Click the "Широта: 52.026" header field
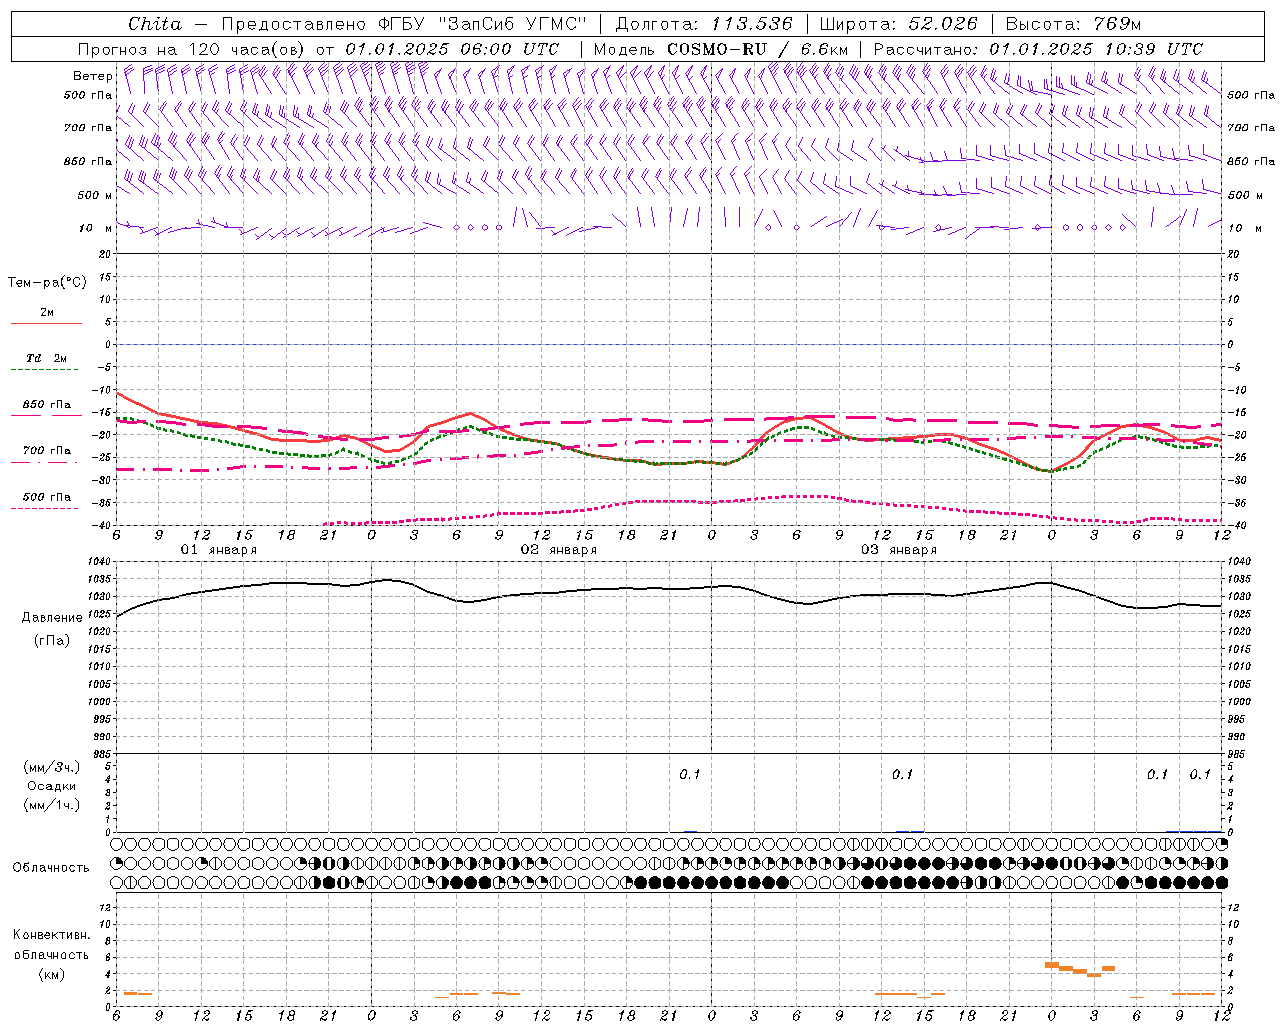1280x1024 pixels. click(x=898, y=24)
